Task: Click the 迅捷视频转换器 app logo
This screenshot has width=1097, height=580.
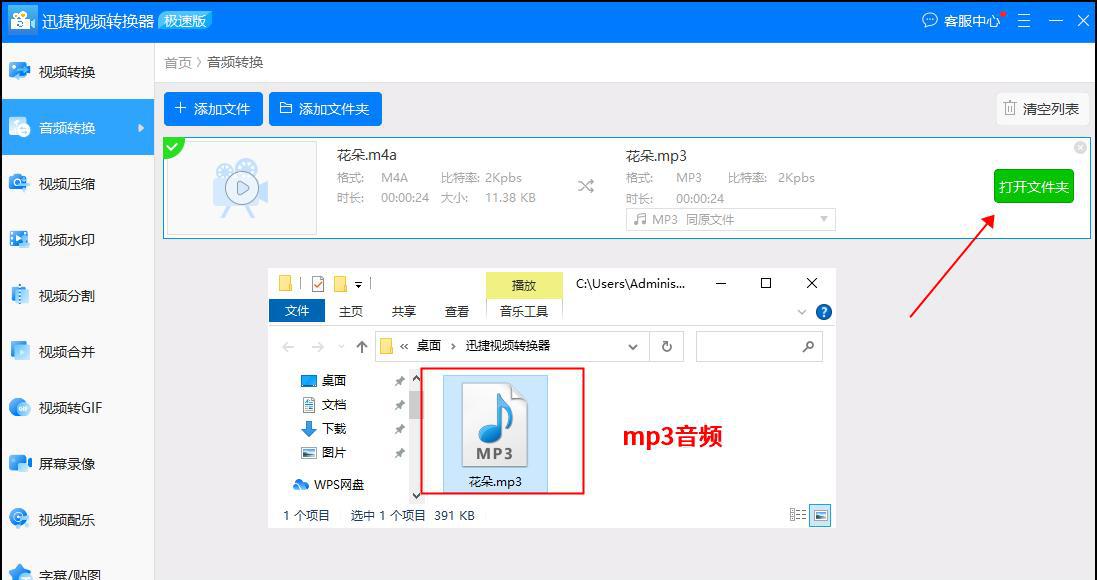Action: (x=22, y=20)
